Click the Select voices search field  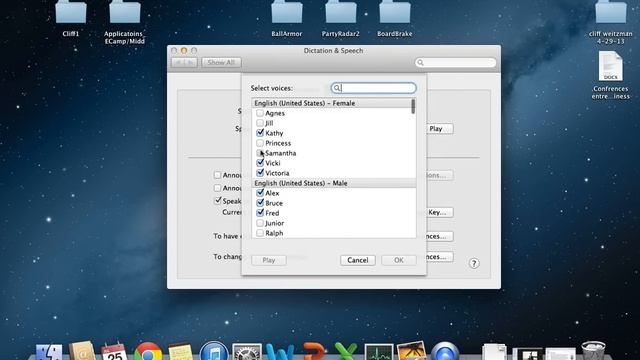pos(373,88)
